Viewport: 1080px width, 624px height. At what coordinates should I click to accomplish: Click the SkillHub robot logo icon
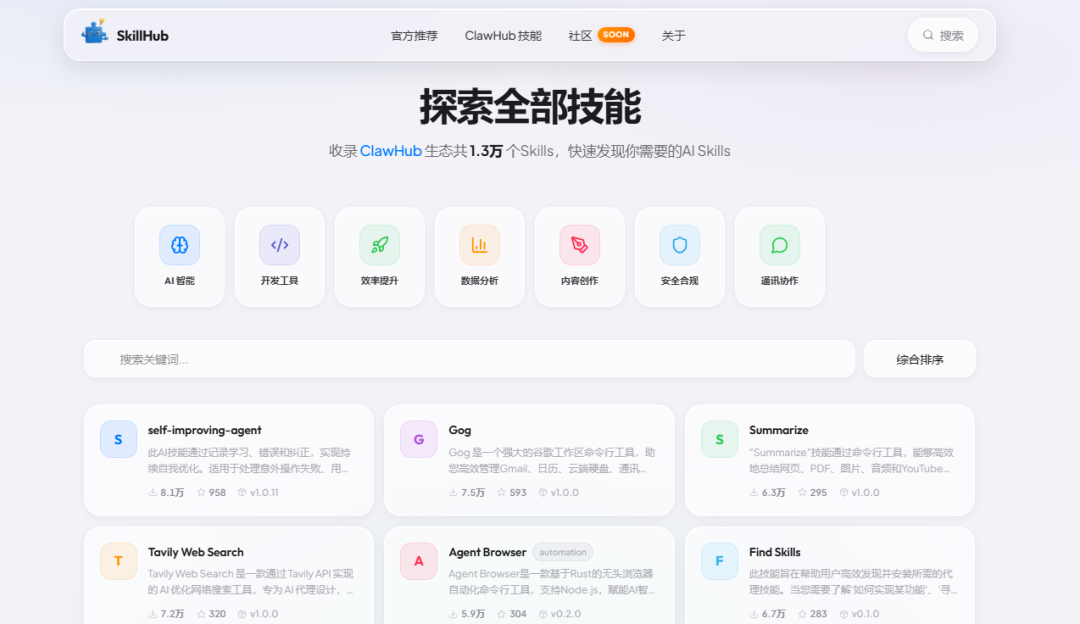click(94, 32)
